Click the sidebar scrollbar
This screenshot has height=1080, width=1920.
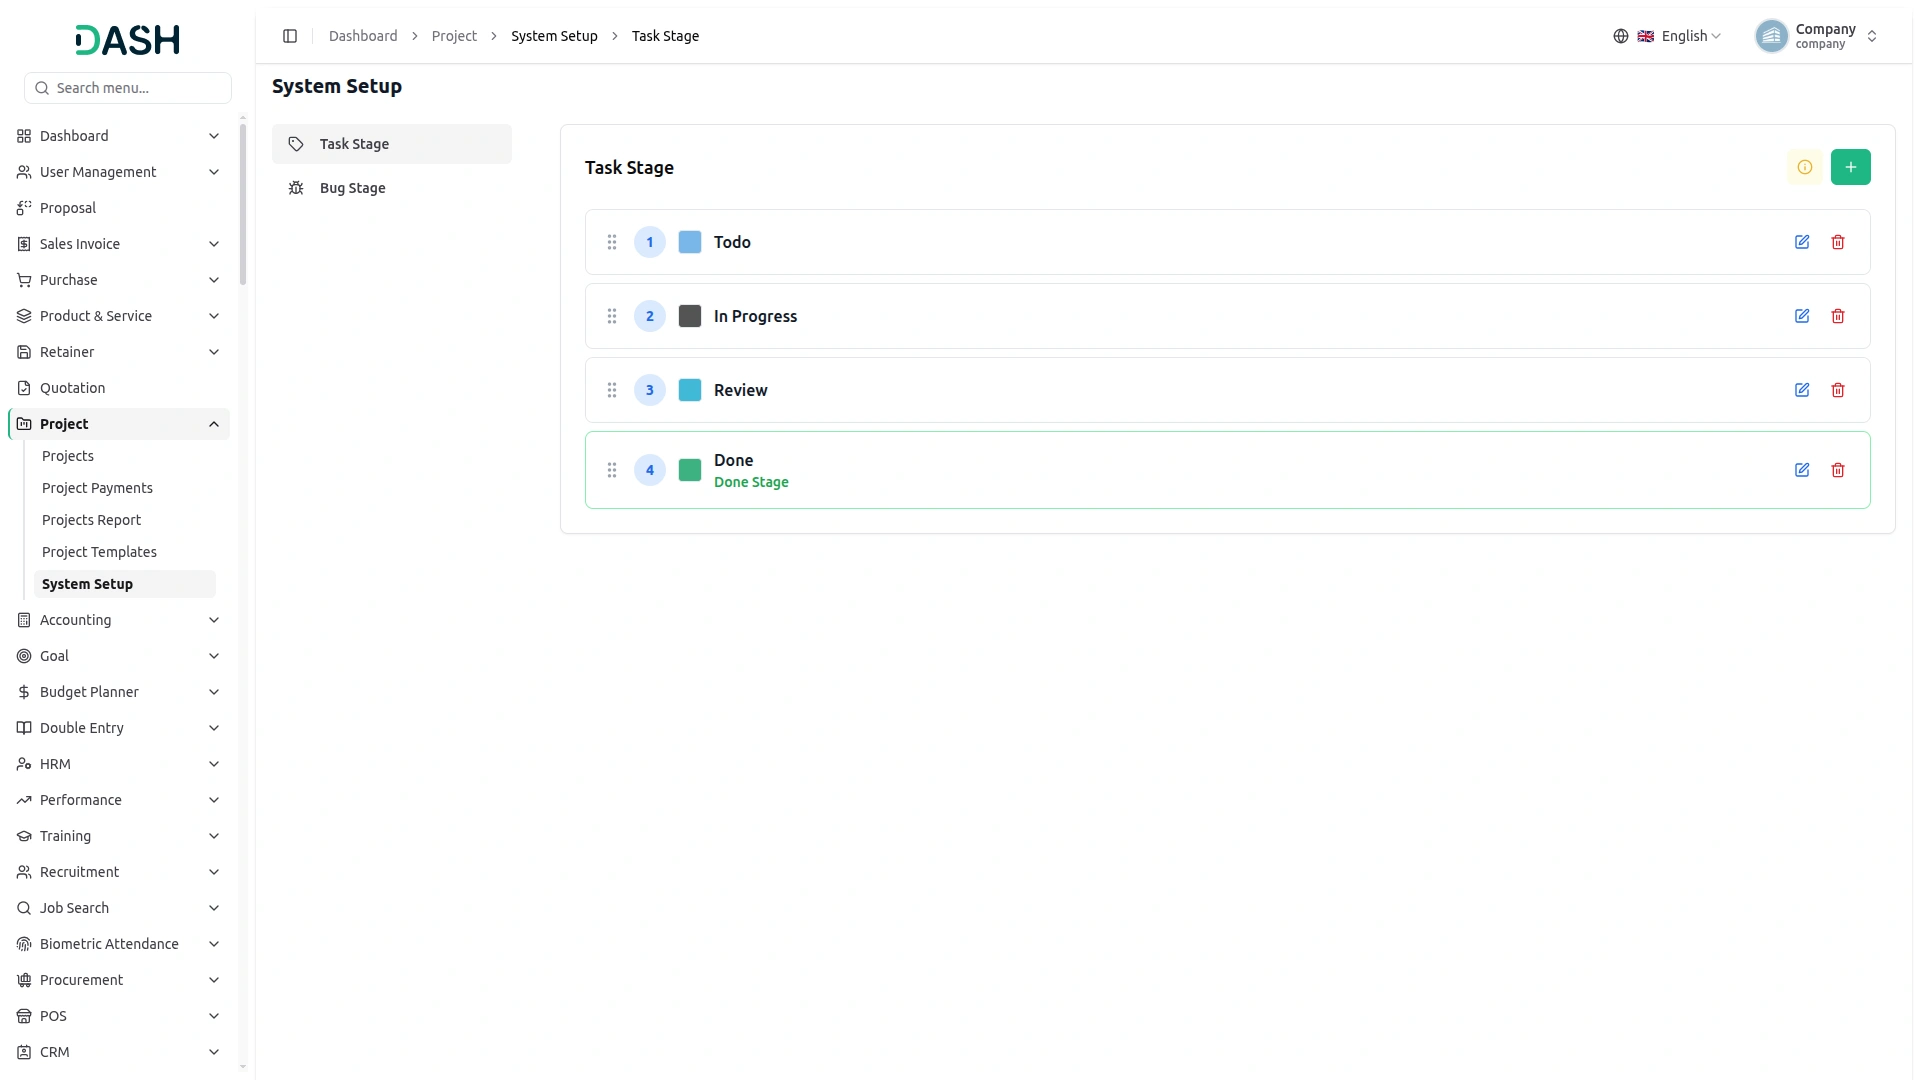point(243,205)
